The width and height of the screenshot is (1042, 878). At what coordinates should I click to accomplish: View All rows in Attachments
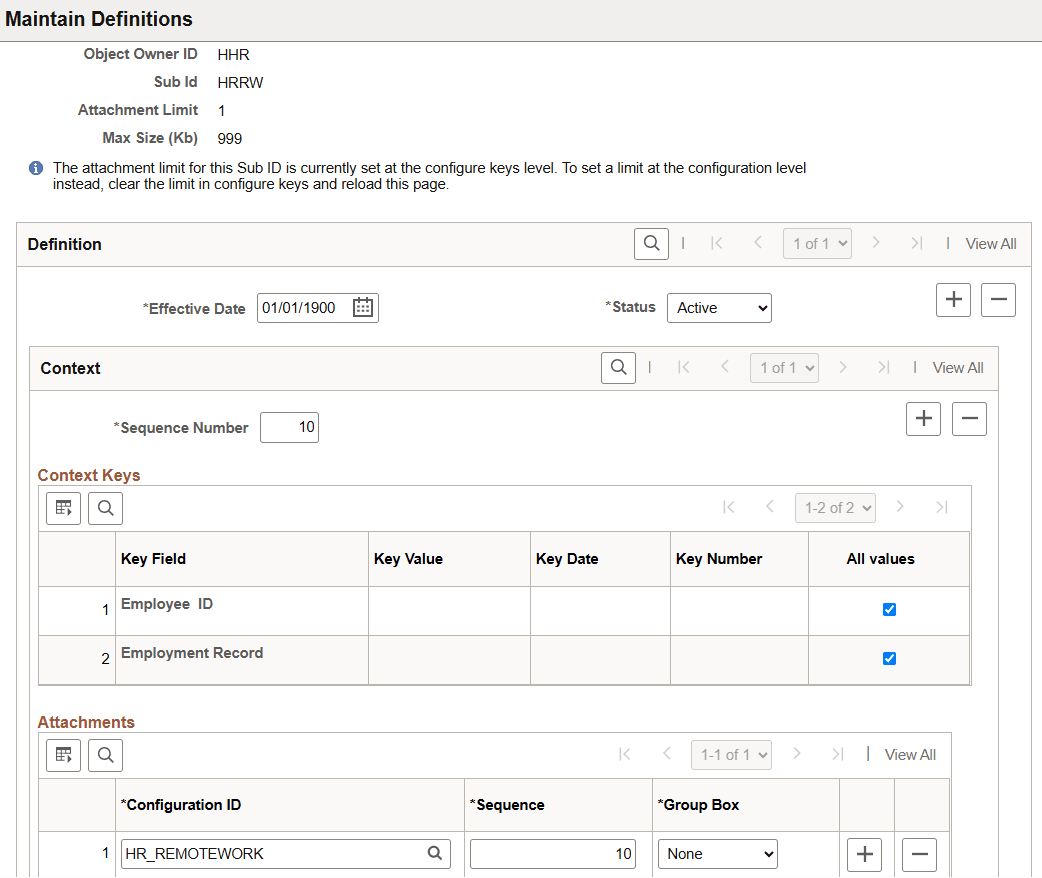click(x=909, y=754)
